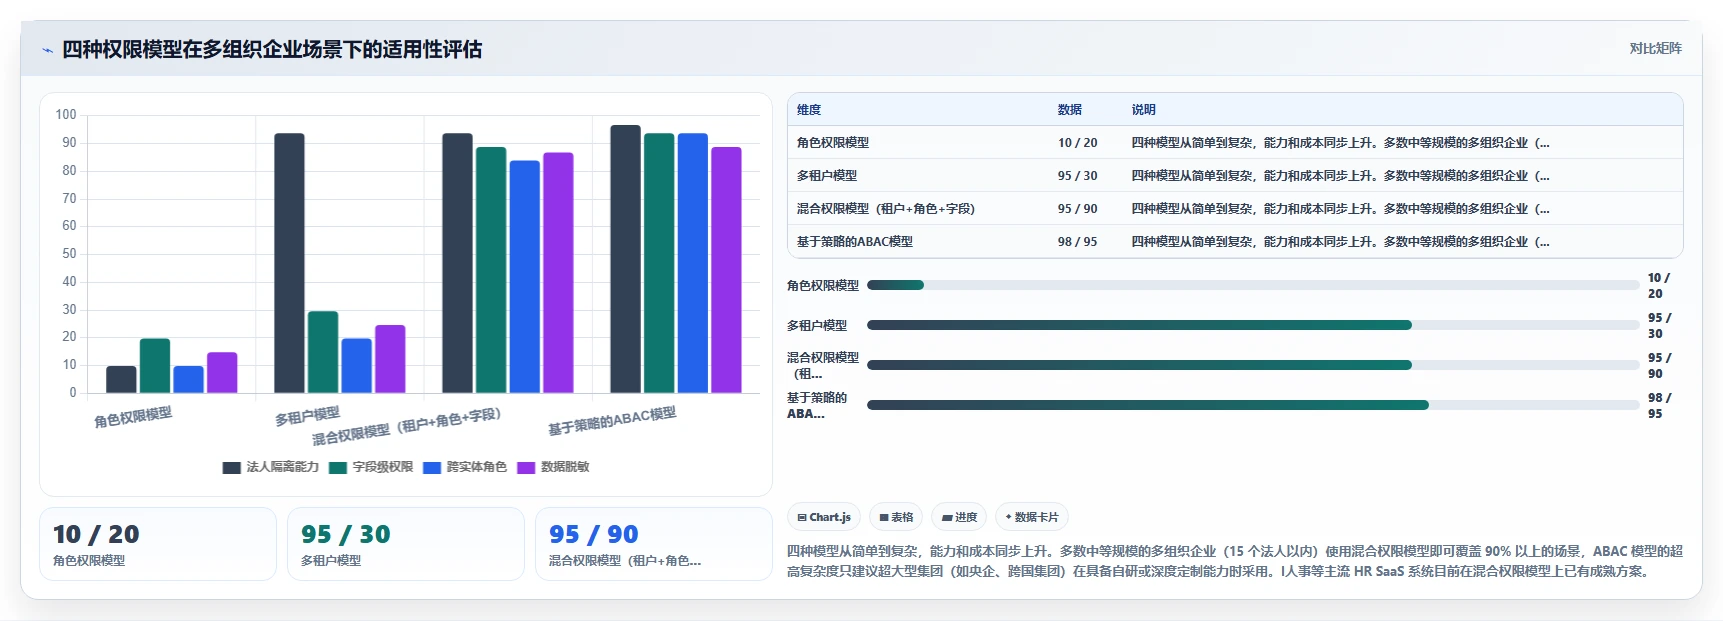Click the 多租户模型 progress bar
Viewport: 1723px width, 621px height.
pos(1253,325)
